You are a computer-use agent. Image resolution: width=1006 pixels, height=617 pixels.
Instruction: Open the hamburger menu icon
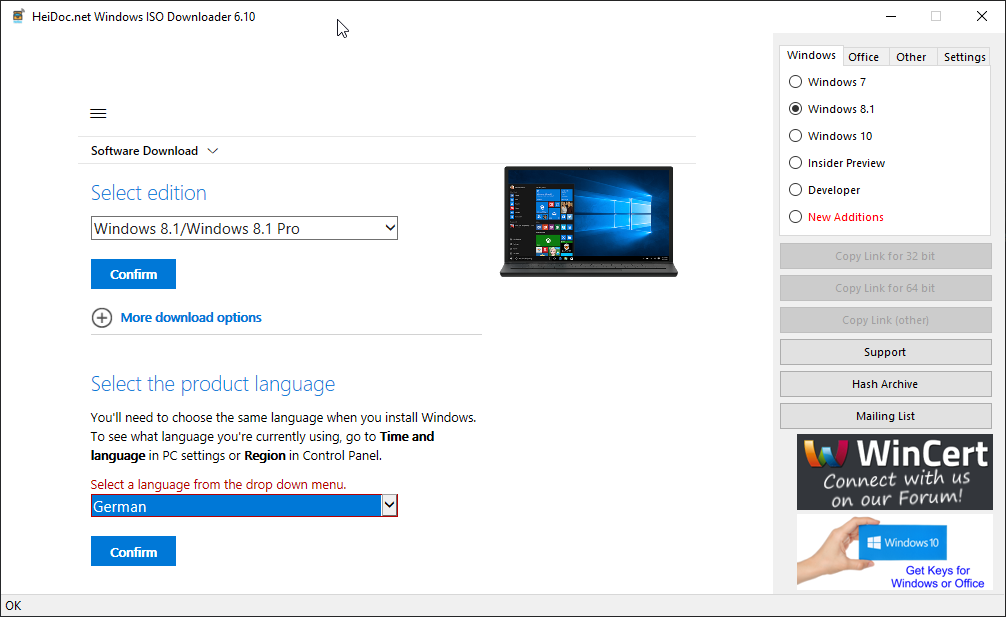click(98, 114)
